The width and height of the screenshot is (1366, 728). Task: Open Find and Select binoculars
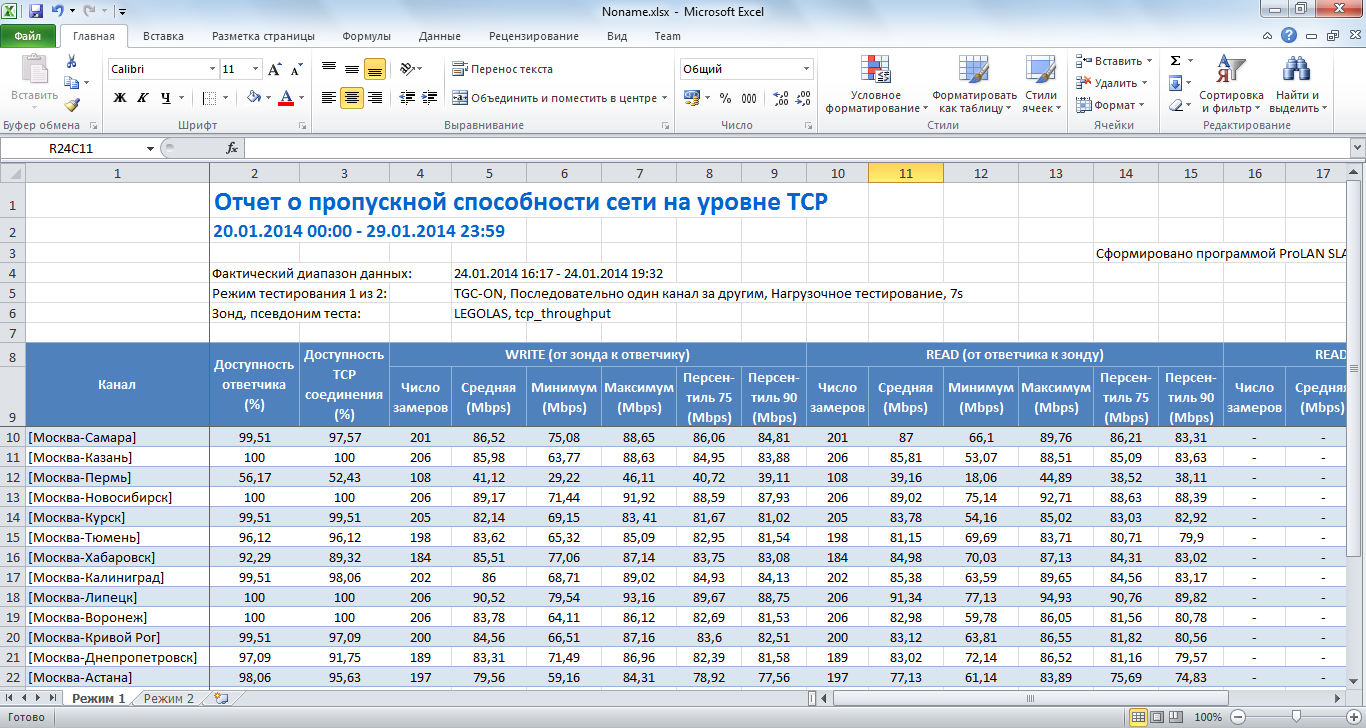(1297, 85)
